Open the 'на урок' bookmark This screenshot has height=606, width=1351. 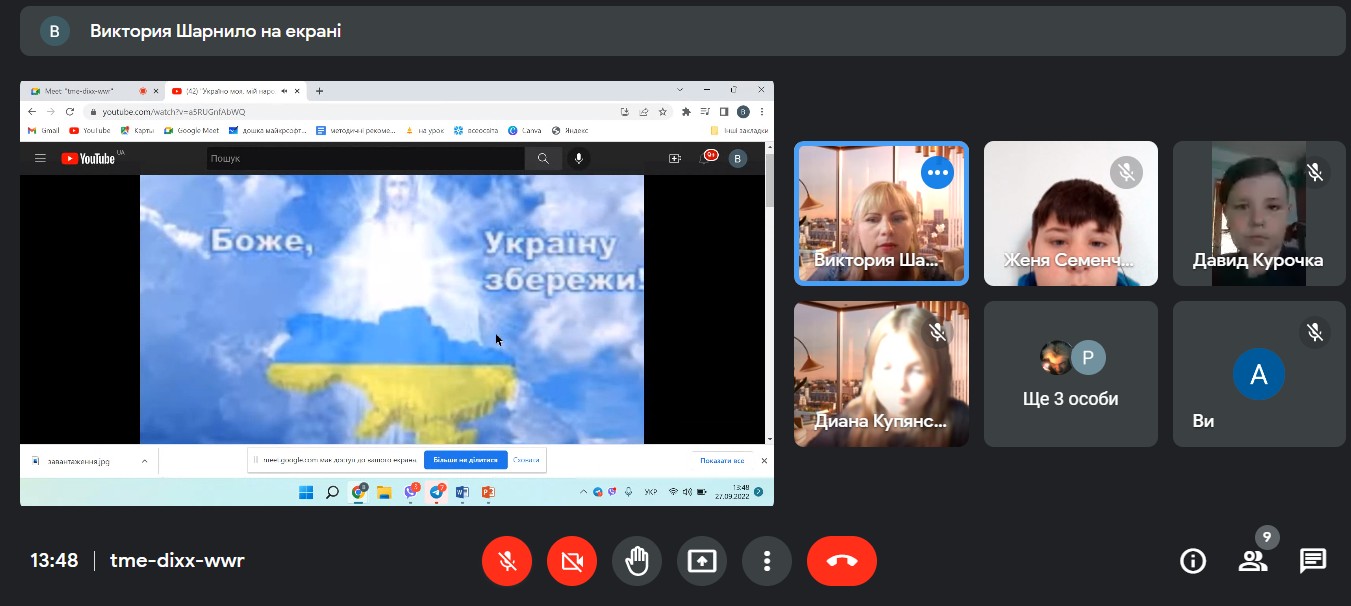pos(426,130)
